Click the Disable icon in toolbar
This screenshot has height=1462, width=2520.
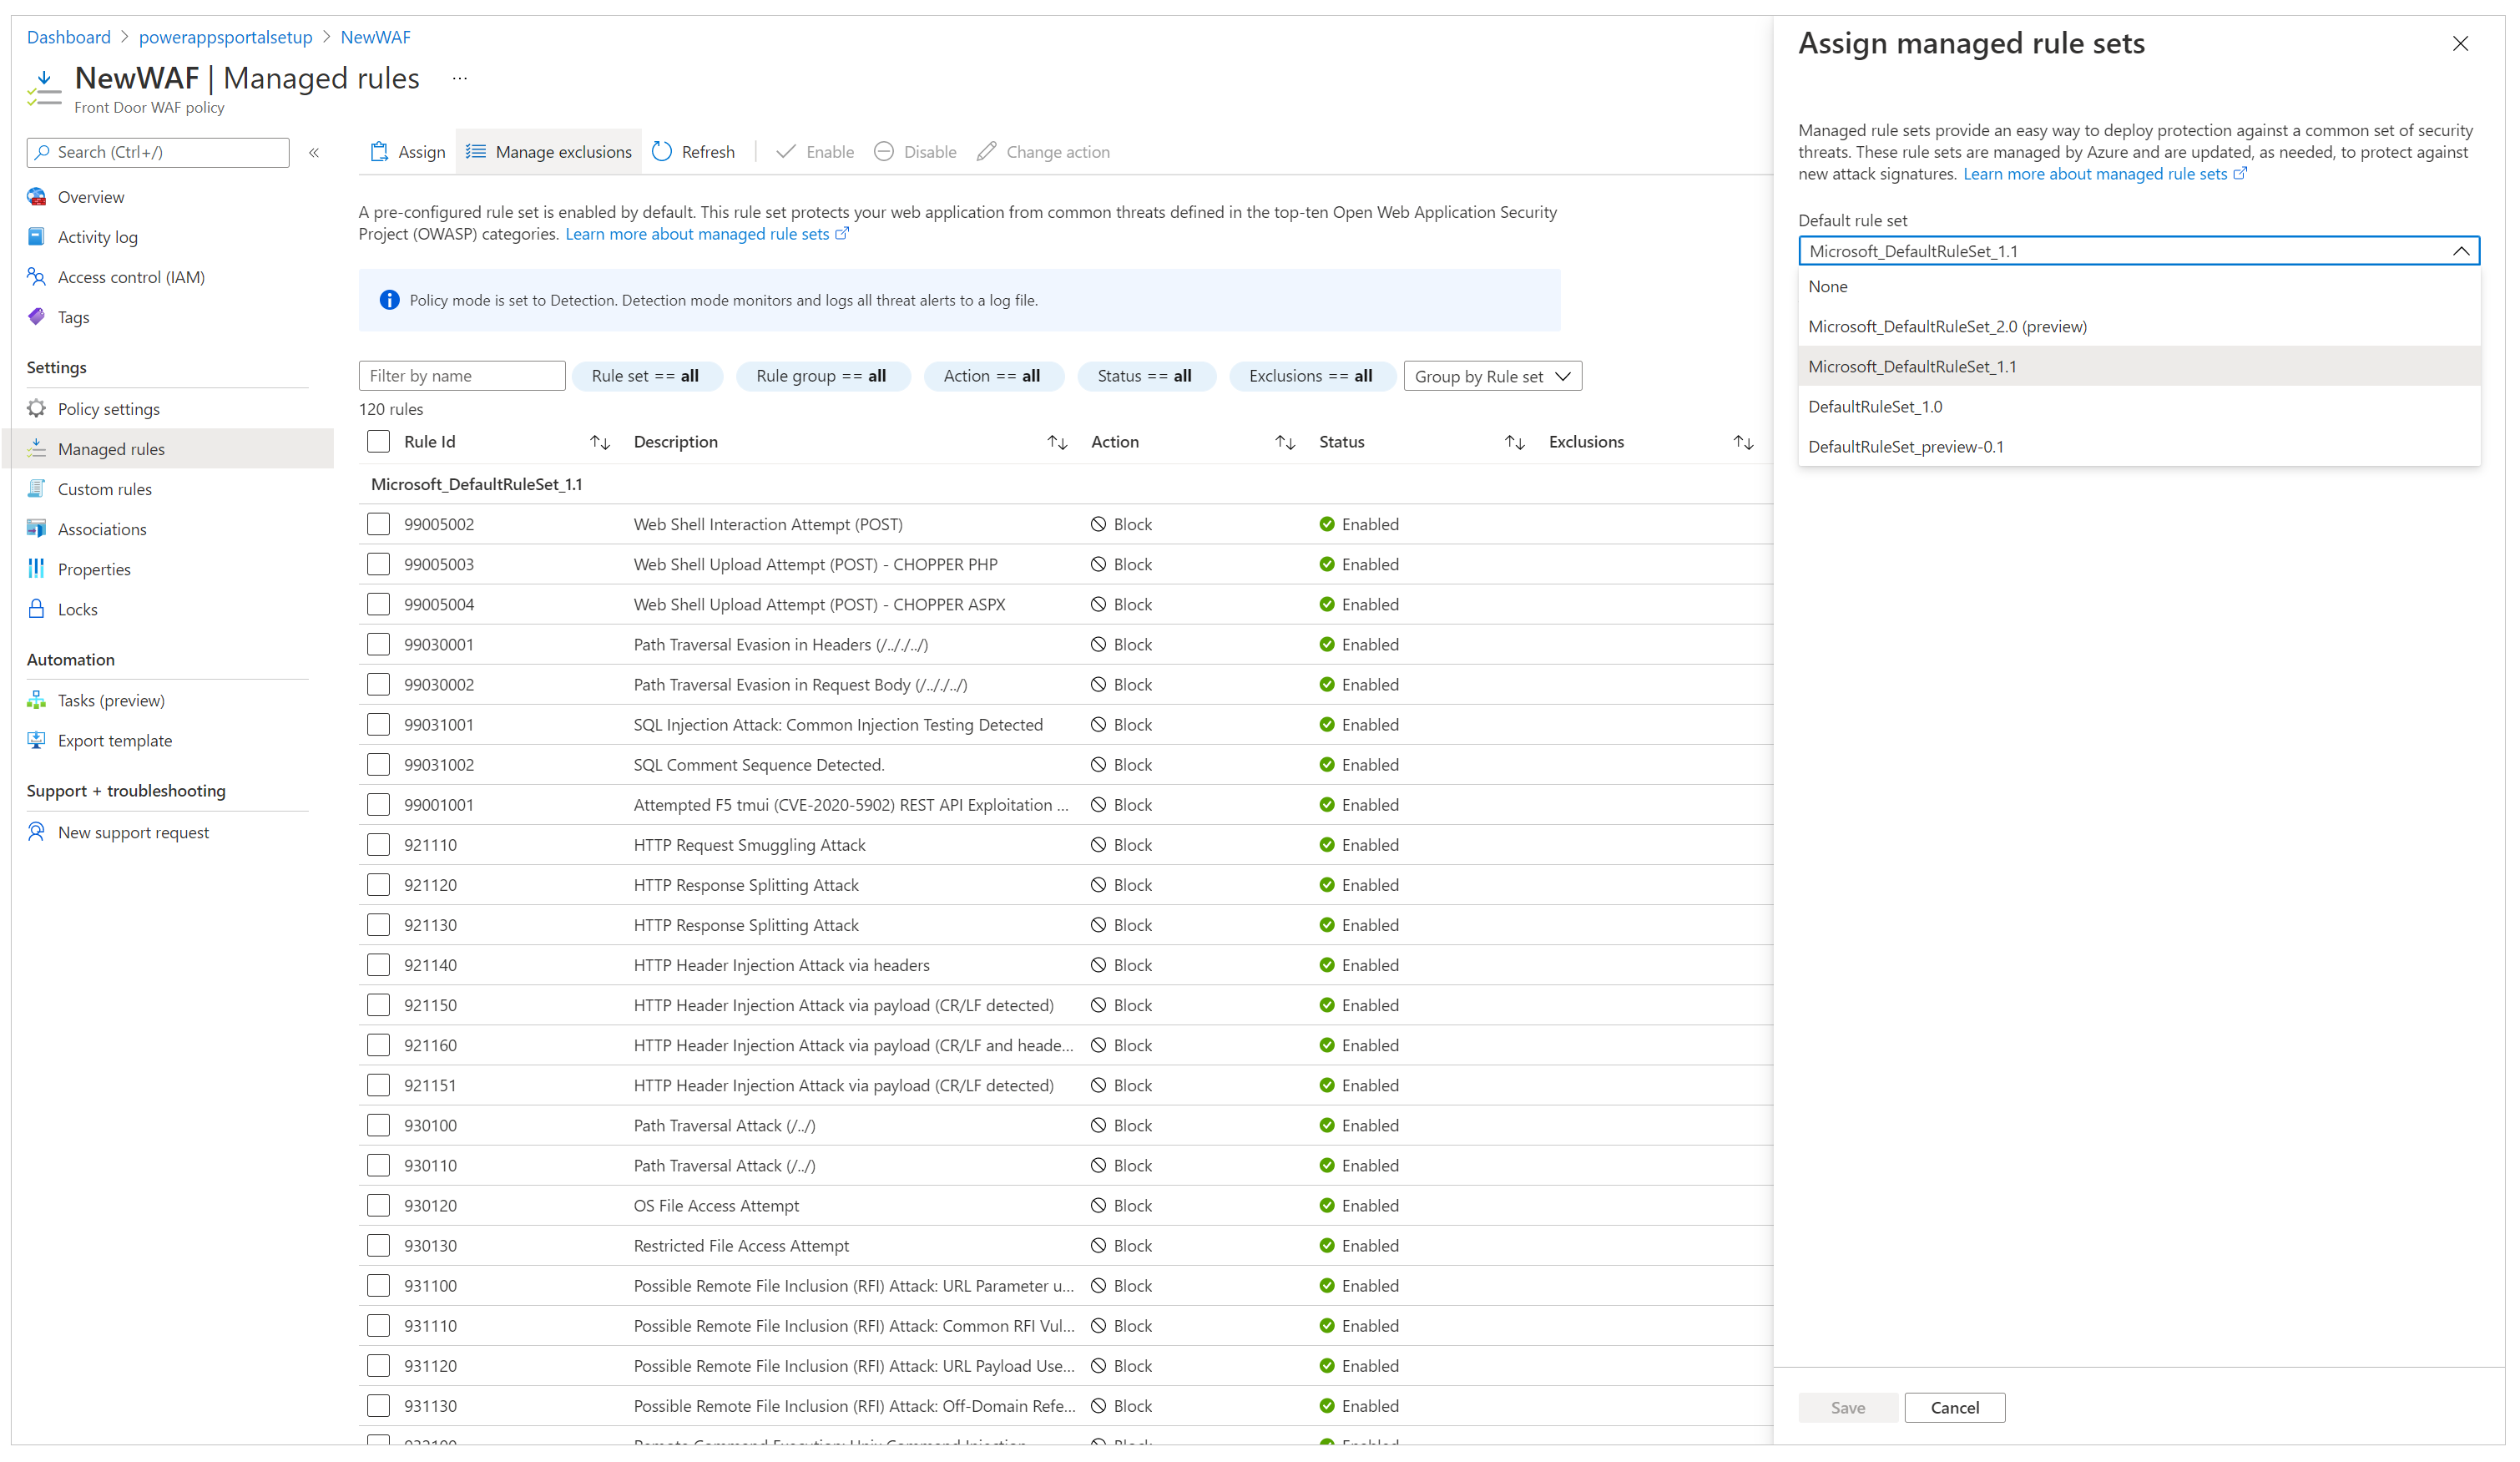887,151
